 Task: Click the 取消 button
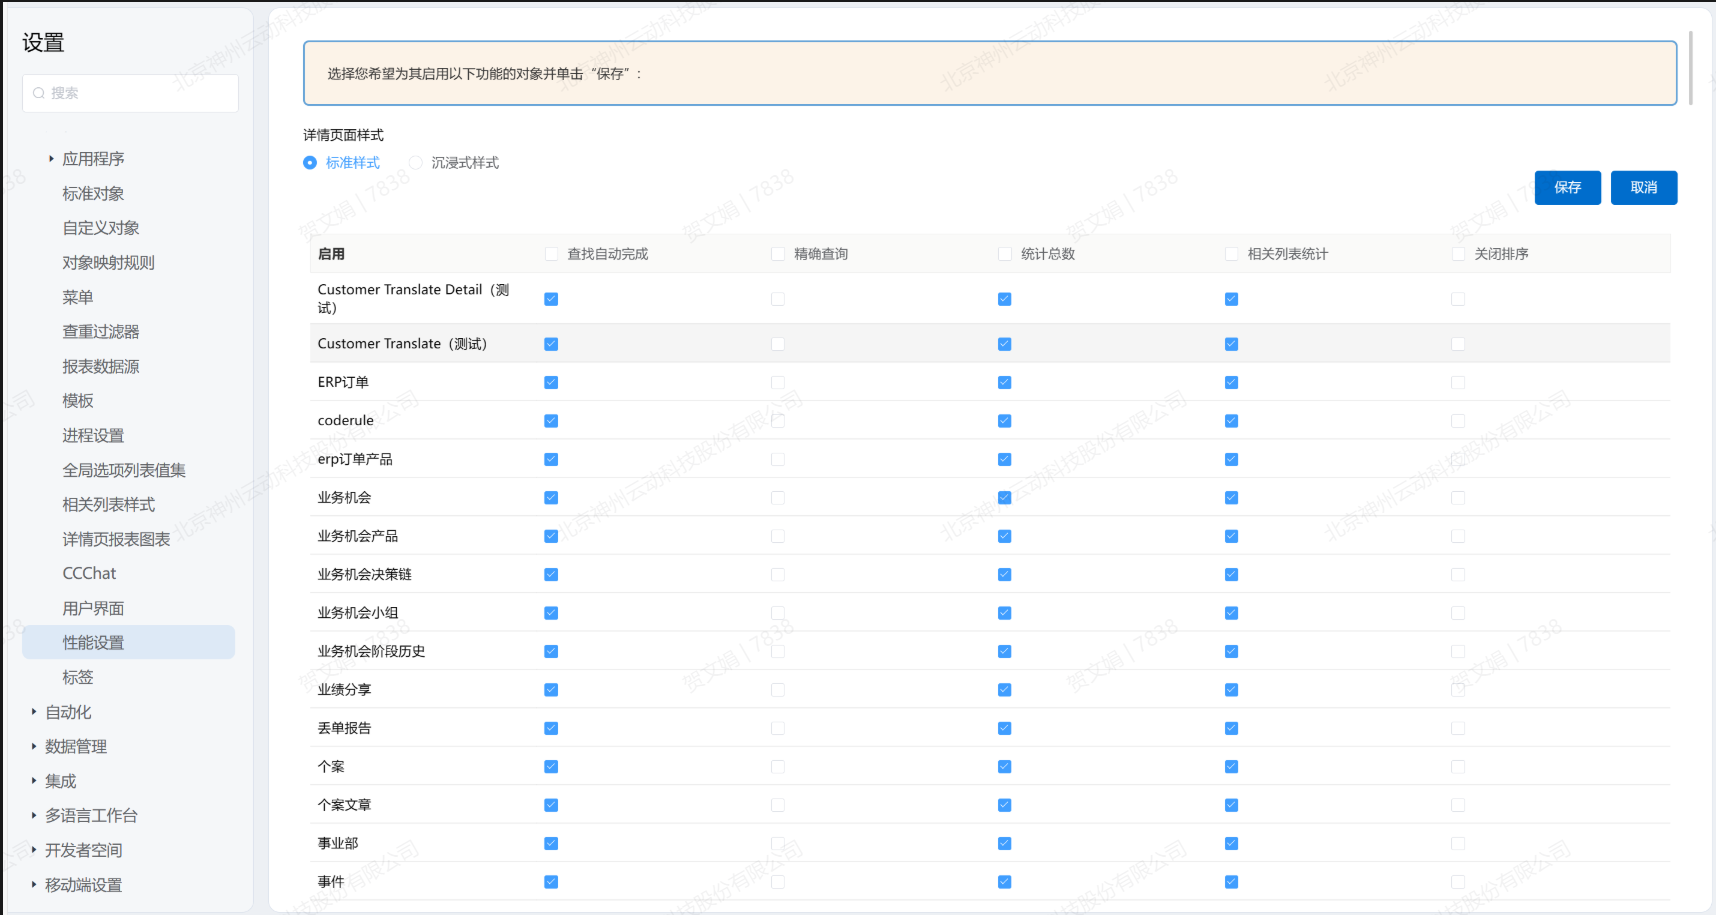click(1643, 188)
